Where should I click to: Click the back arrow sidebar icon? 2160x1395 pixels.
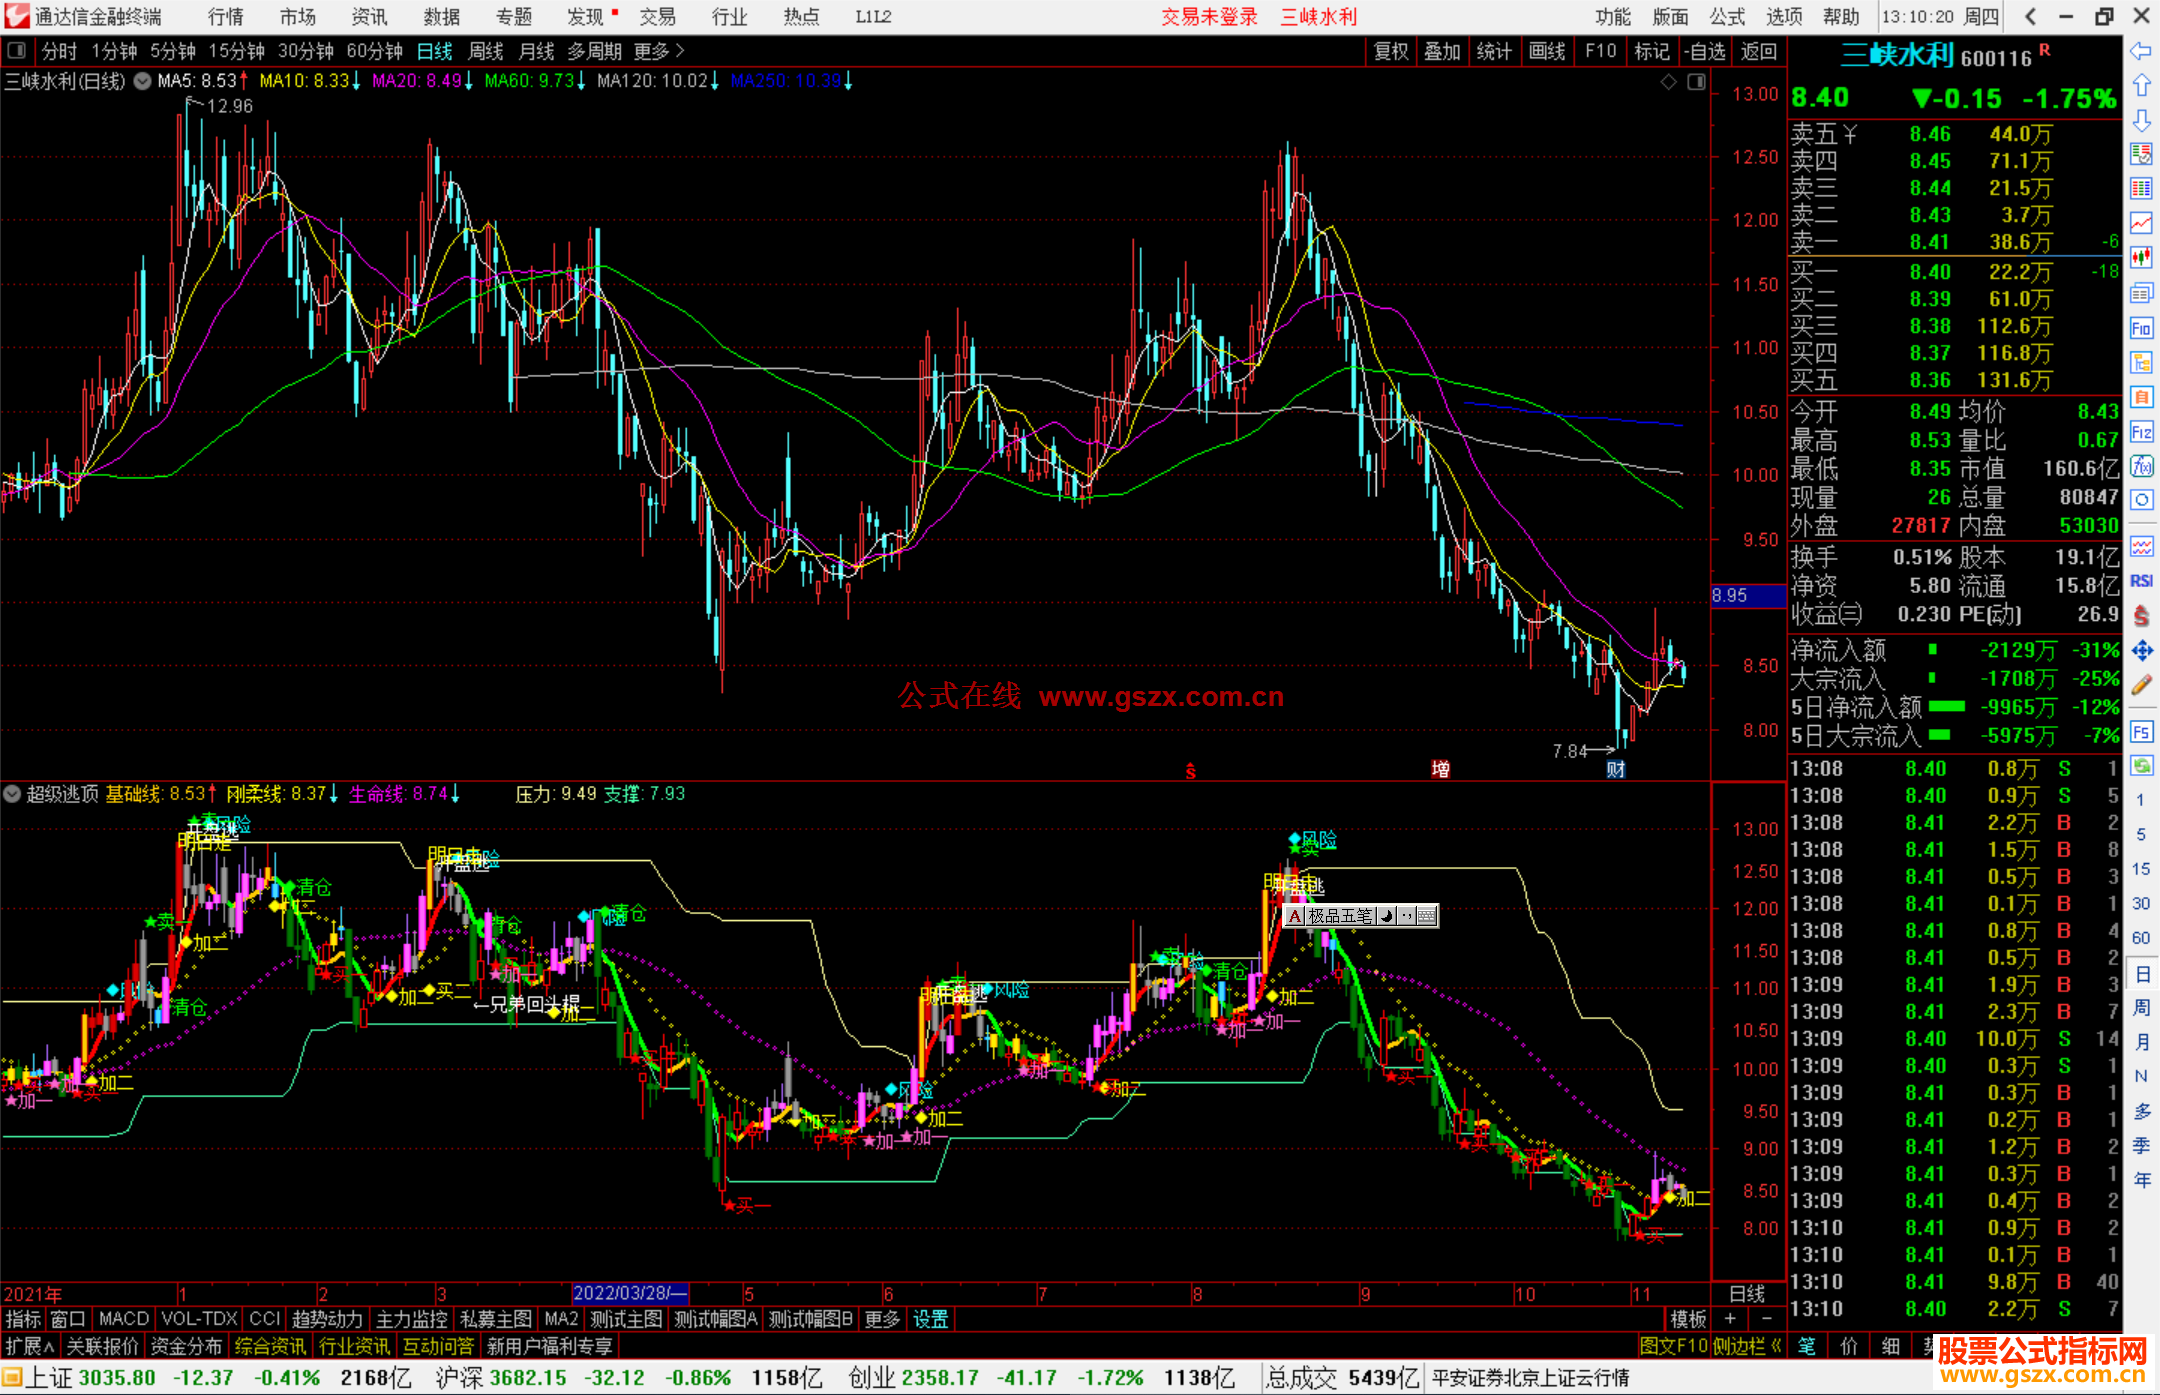coord(2141,51)
